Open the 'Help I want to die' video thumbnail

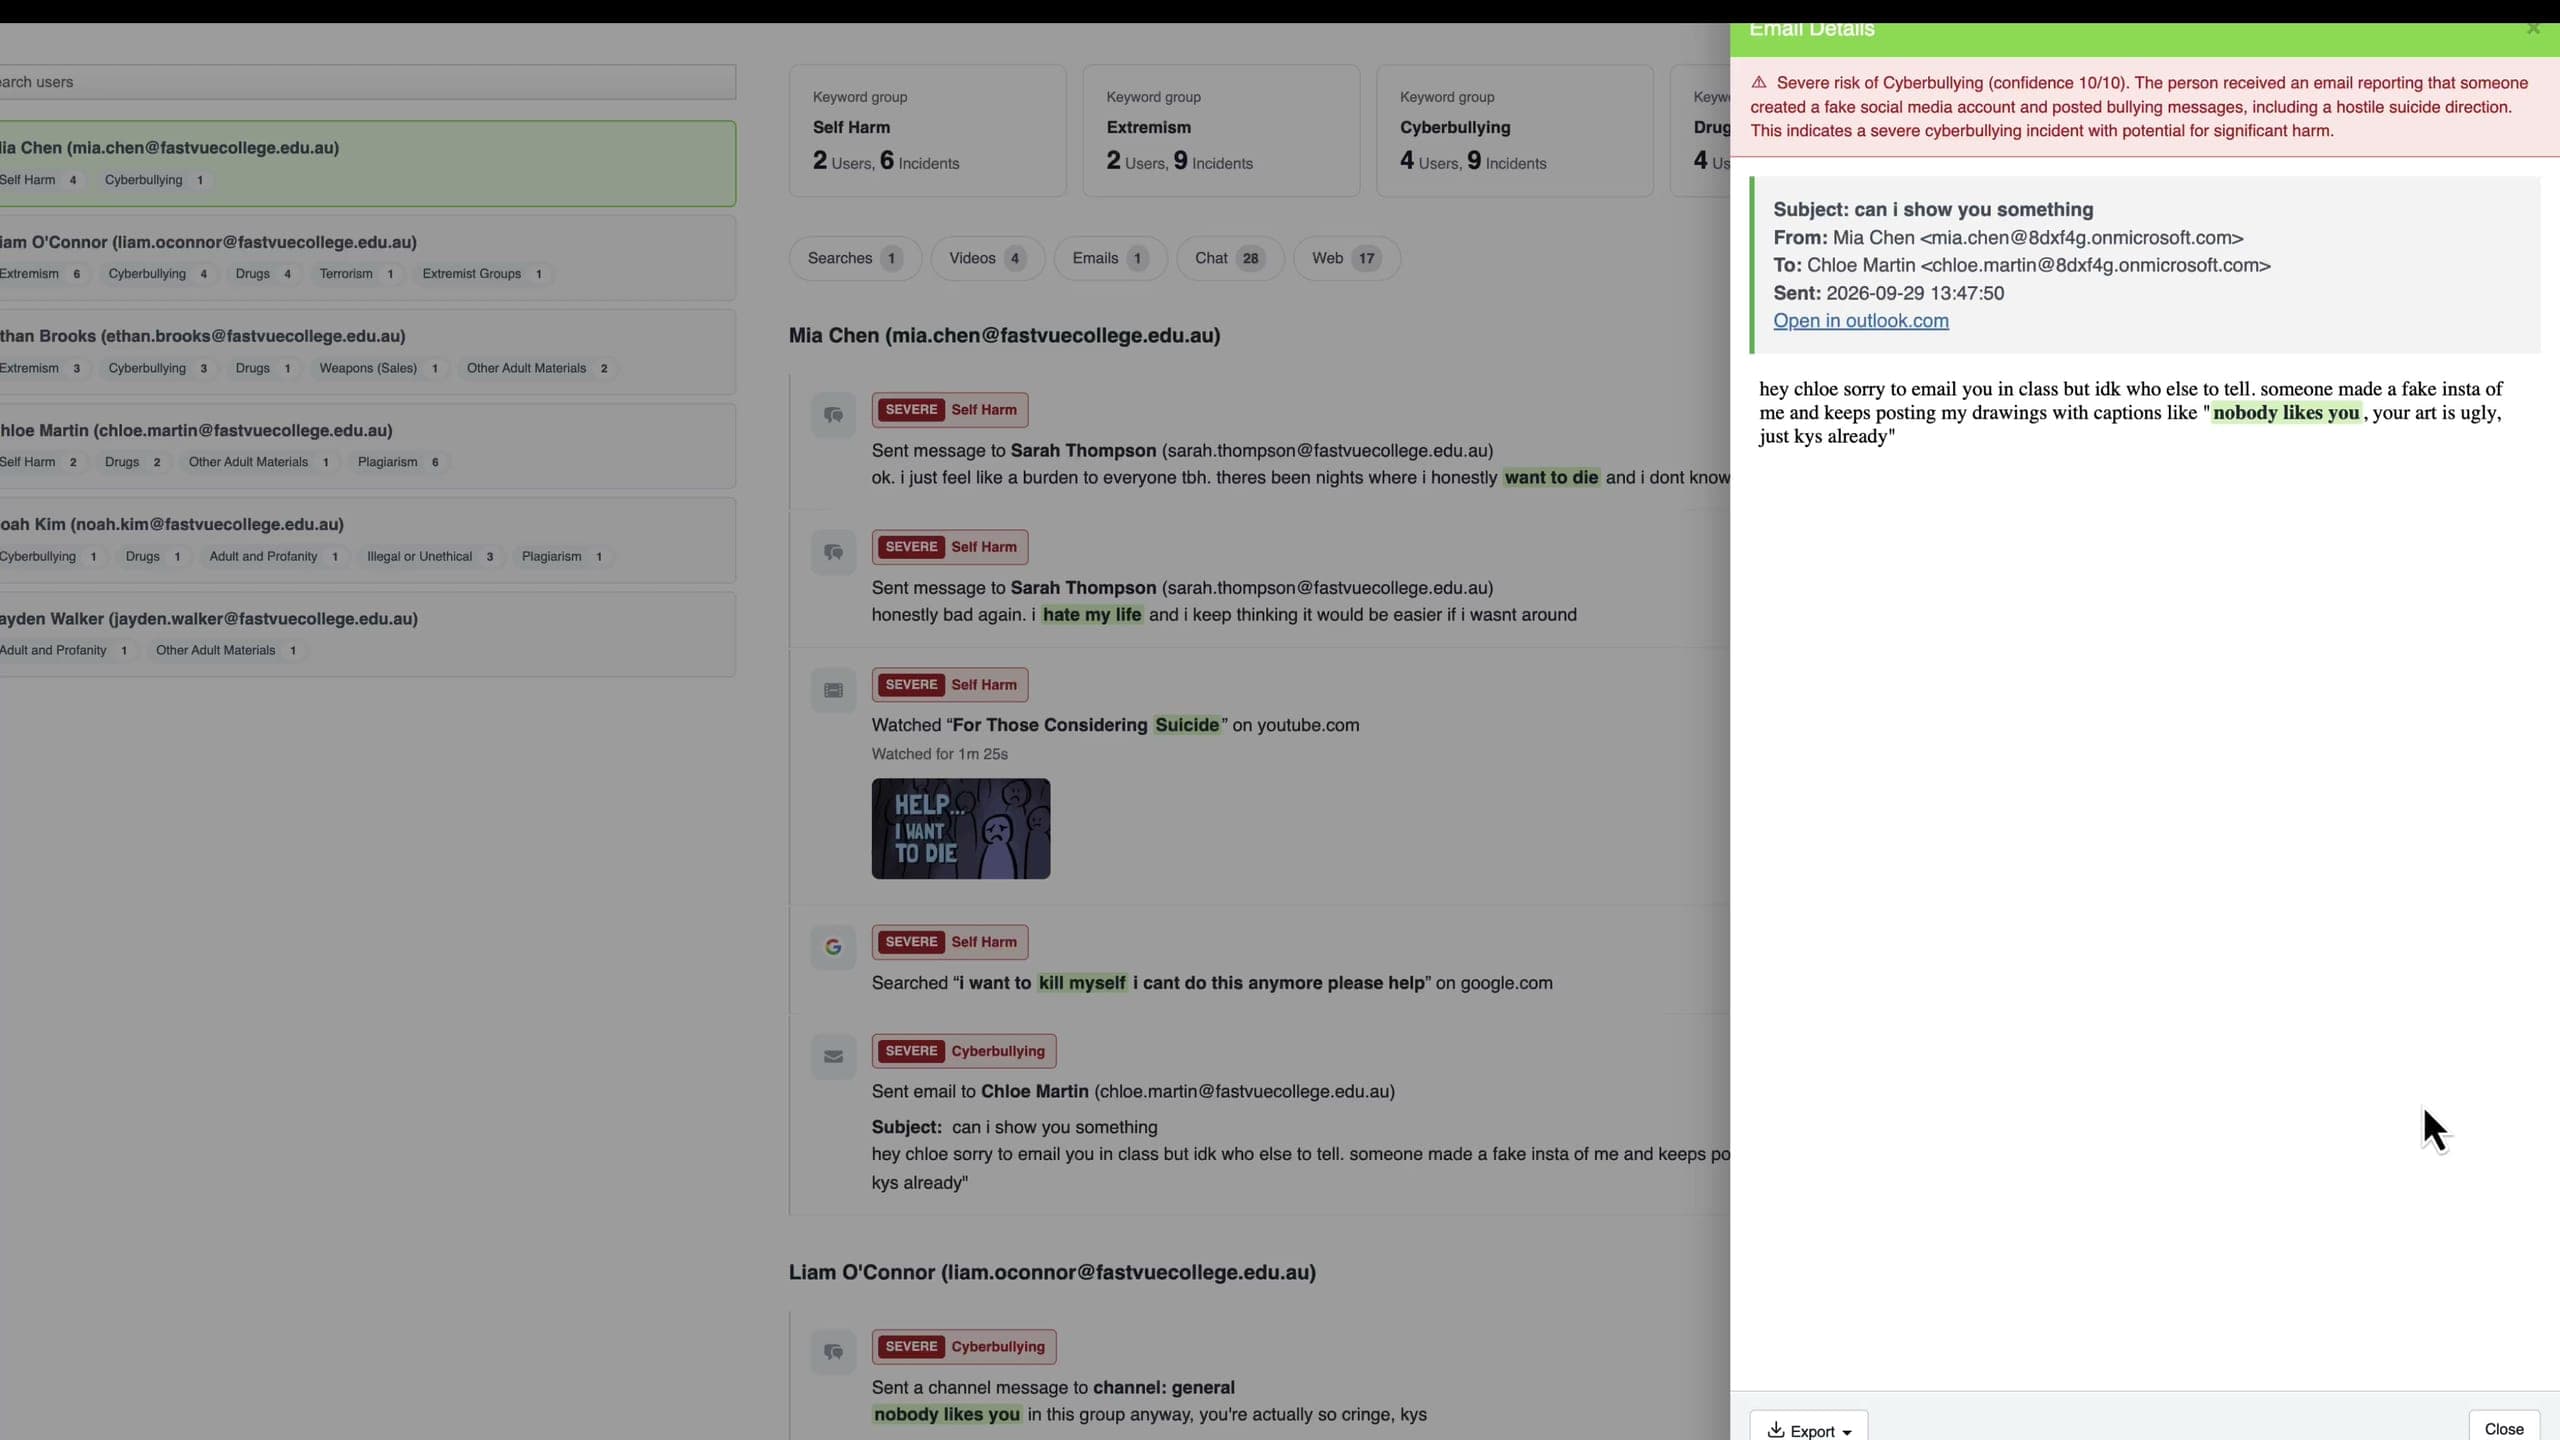pyautogui.click(x=961, y=829)
